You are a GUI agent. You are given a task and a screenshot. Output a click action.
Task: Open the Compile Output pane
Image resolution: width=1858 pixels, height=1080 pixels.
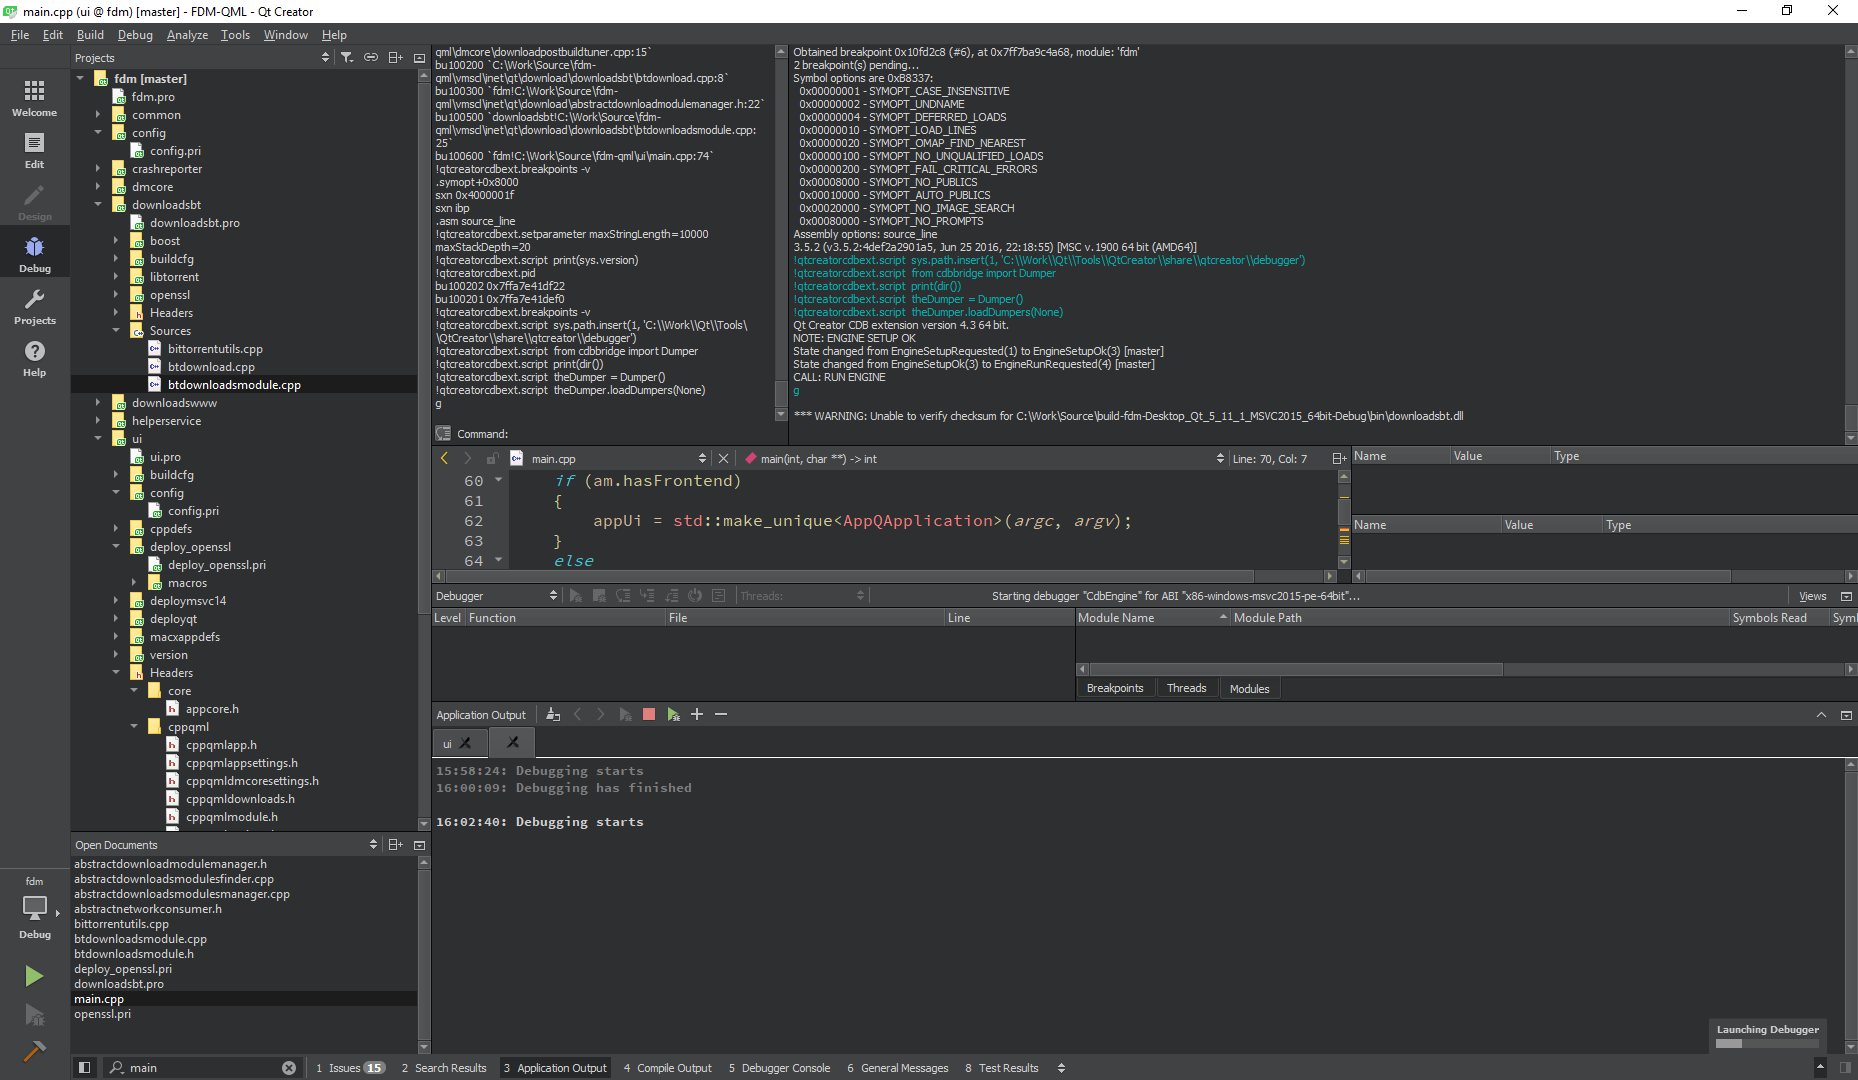pyautogui.click(x=667, y=1067)
